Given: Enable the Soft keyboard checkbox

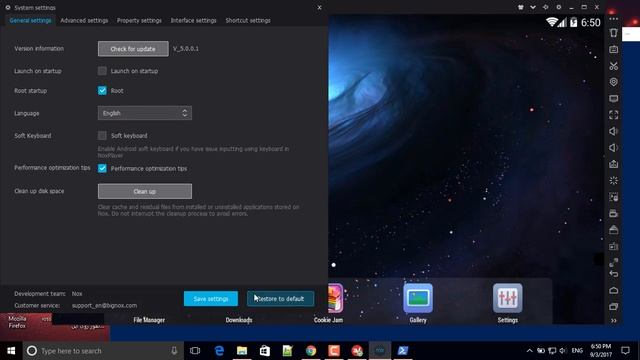Looking at the screenshot, I should pyautogui.click(x=102, y=136).
